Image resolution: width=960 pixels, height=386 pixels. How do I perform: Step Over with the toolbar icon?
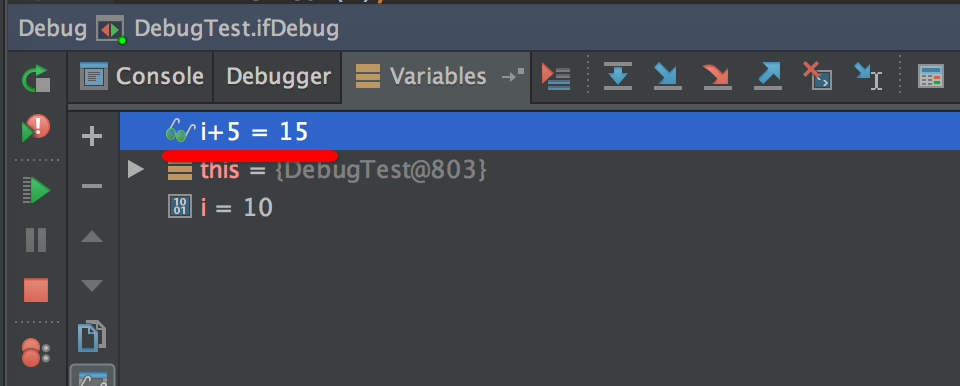[618, 76]
